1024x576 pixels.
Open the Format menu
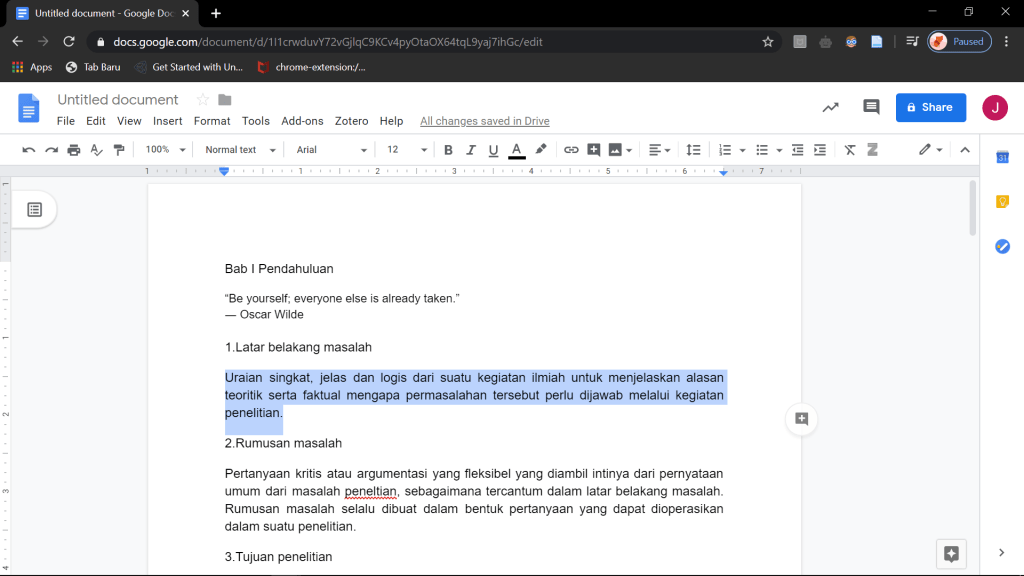click(x=212, y=121)
